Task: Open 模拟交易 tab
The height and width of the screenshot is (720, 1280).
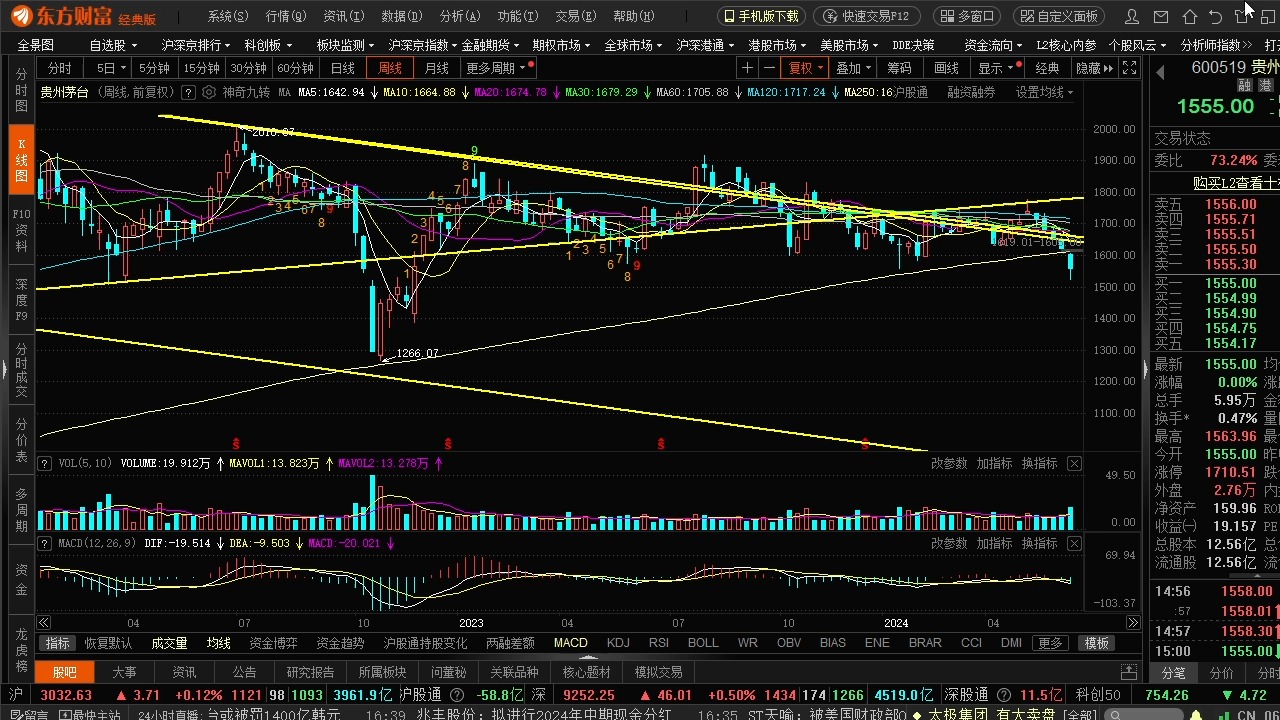Action: pos(658,672)
